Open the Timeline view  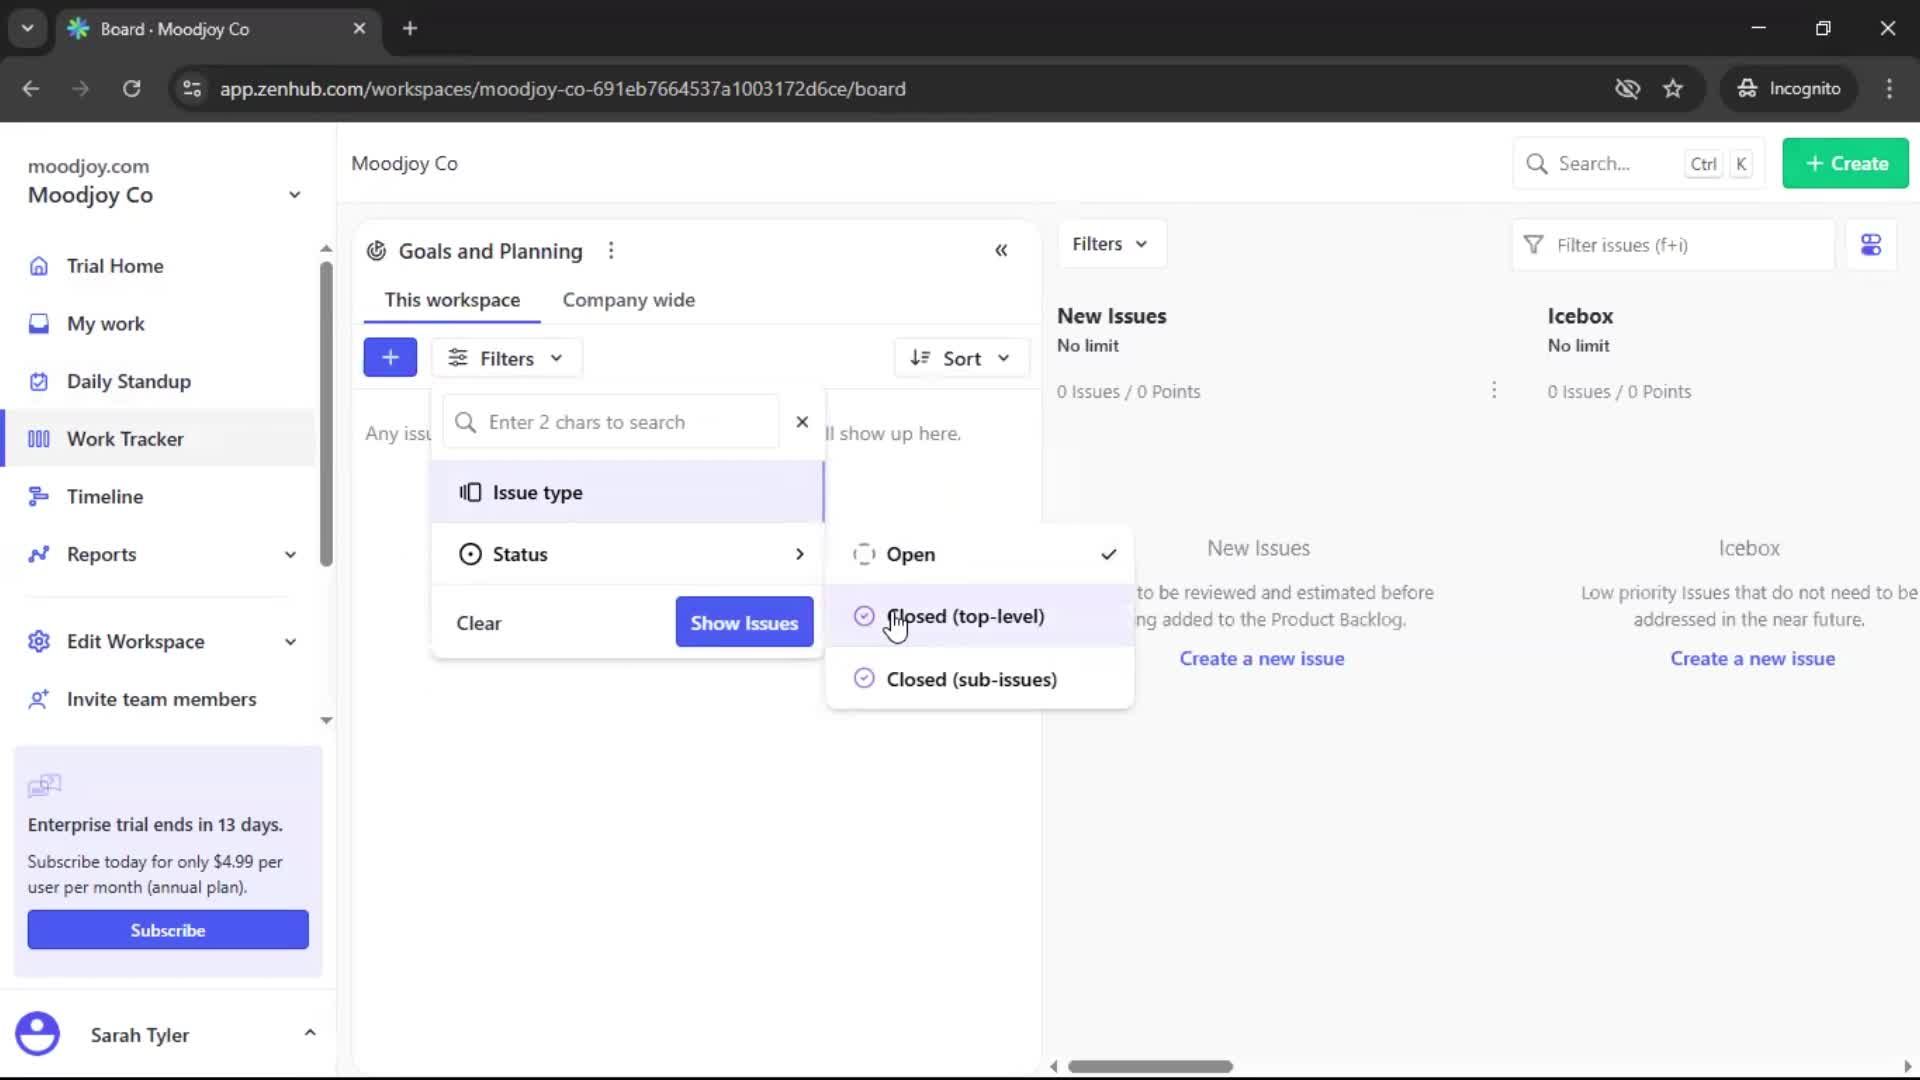pos(104,496)
